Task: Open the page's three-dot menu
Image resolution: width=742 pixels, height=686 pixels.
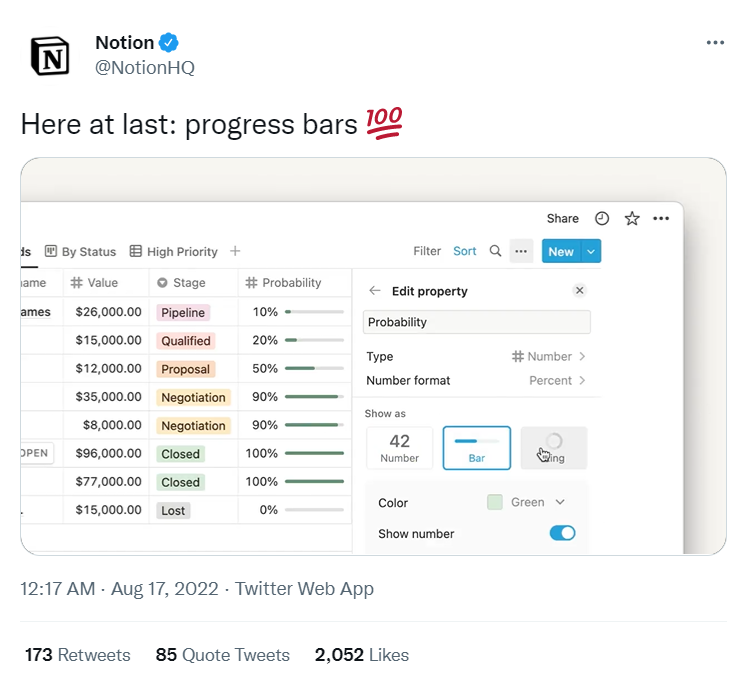Action: 661,218
